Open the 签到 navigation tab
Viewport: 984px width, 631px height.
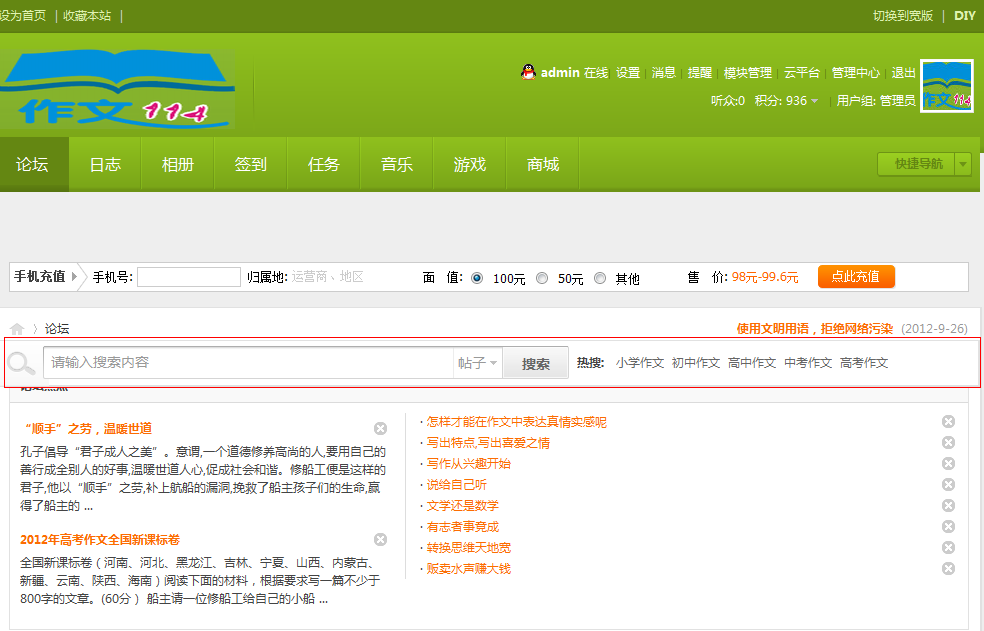250,164
